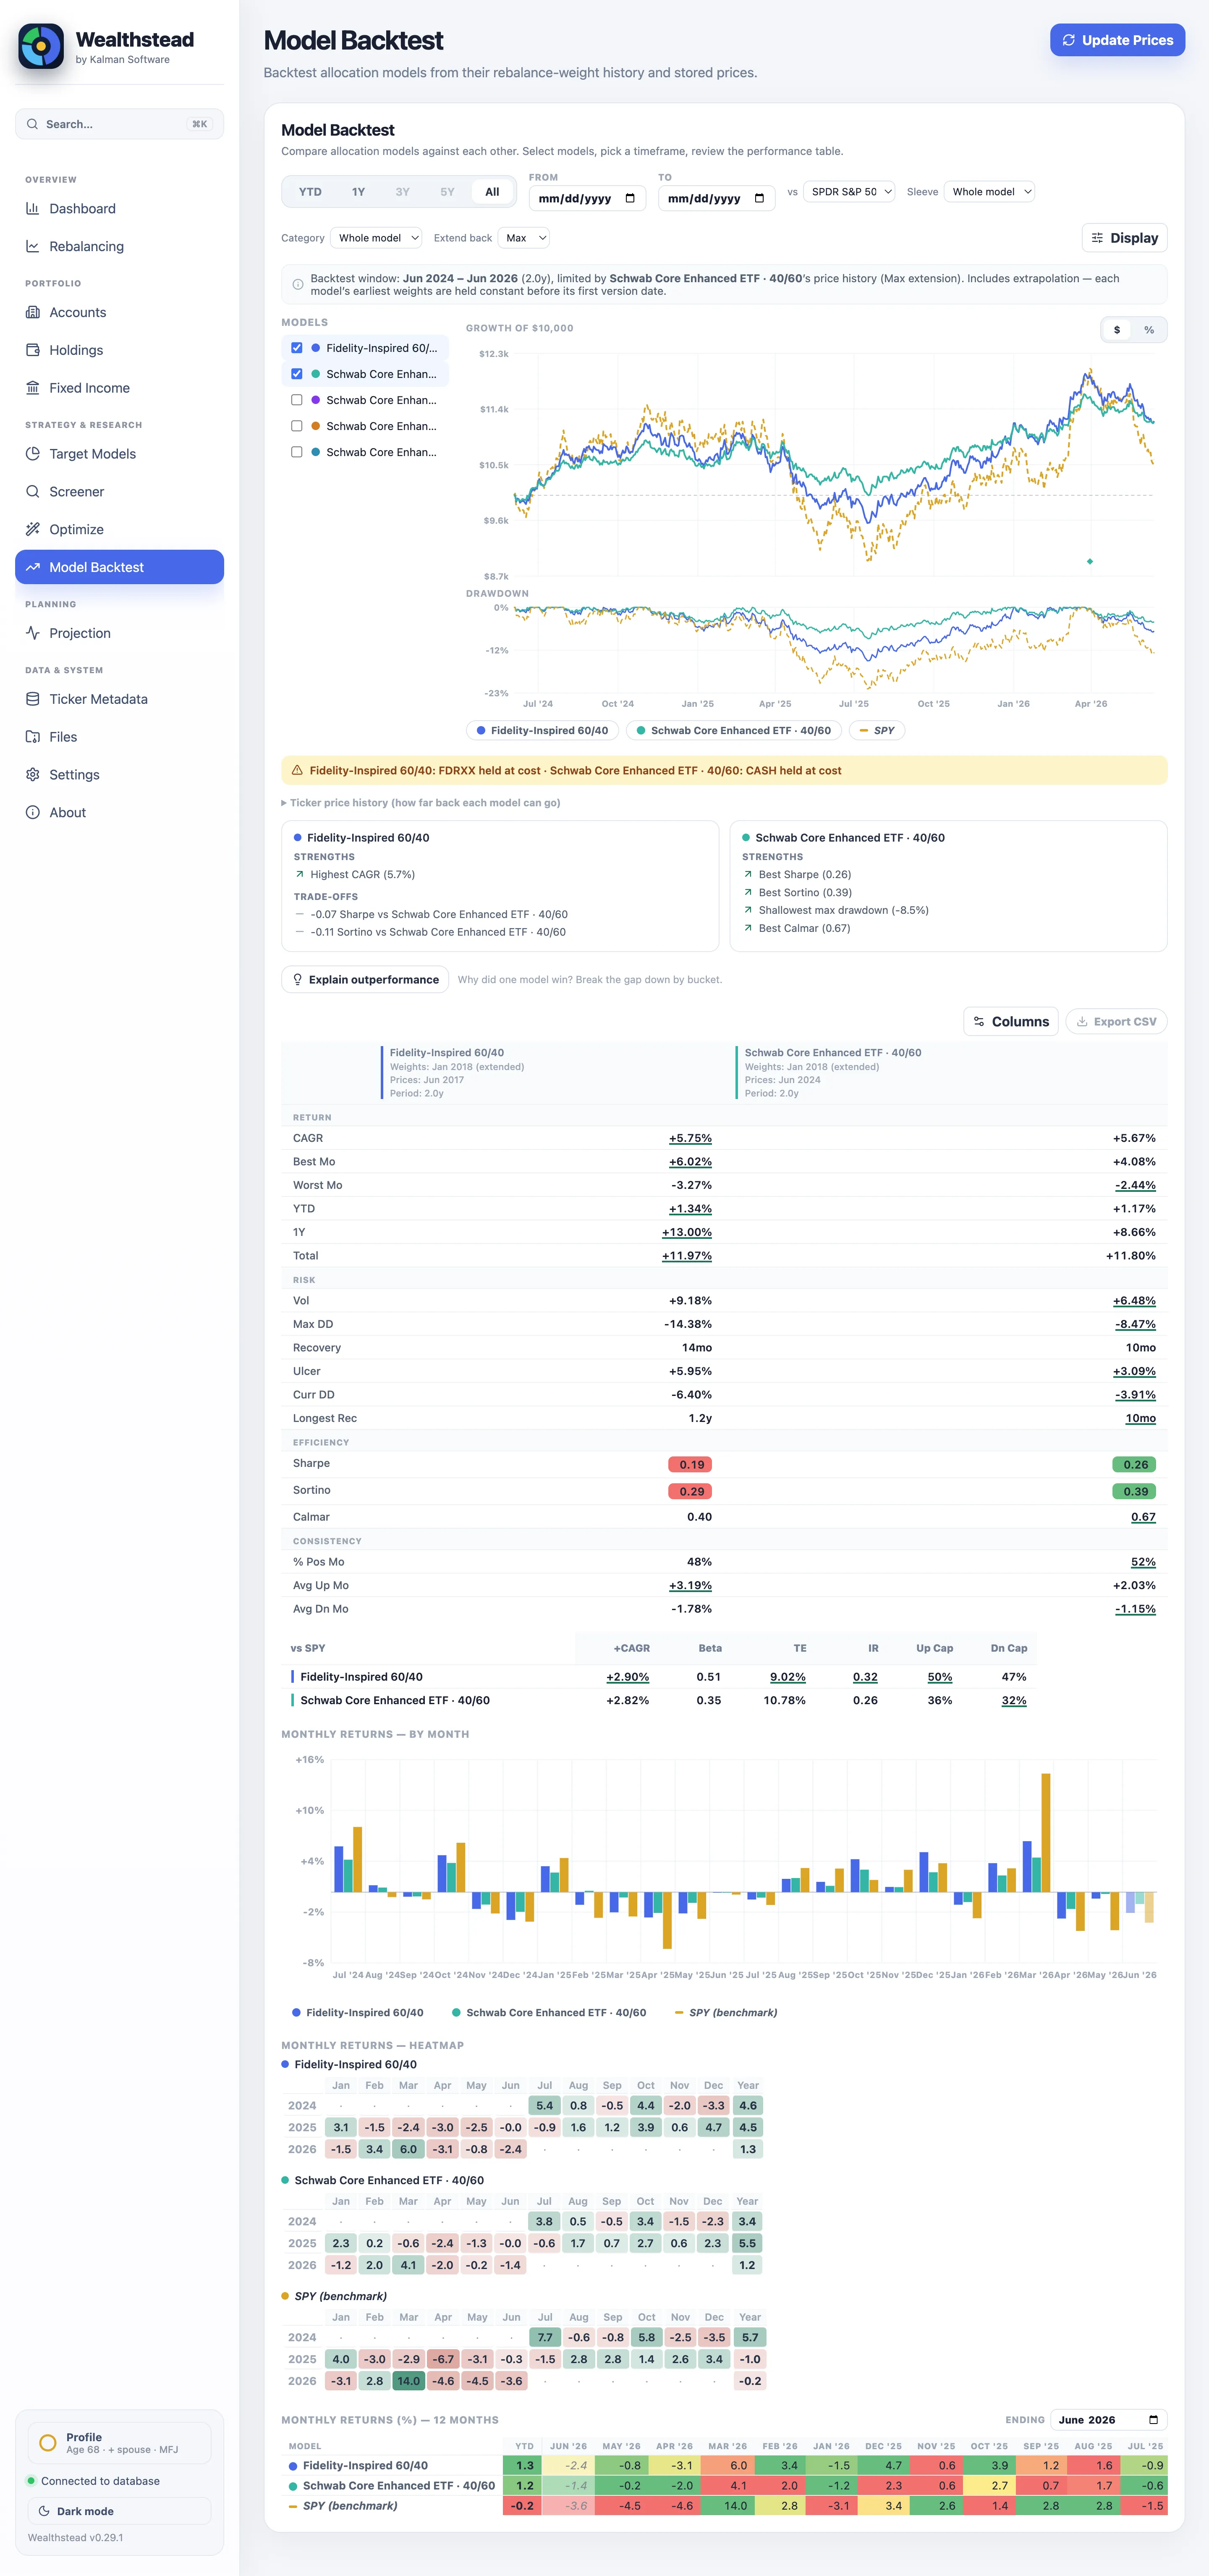This screenshot has height=2576, width=1209.
Task: Select the All timeframe tab
Action: 492,192
